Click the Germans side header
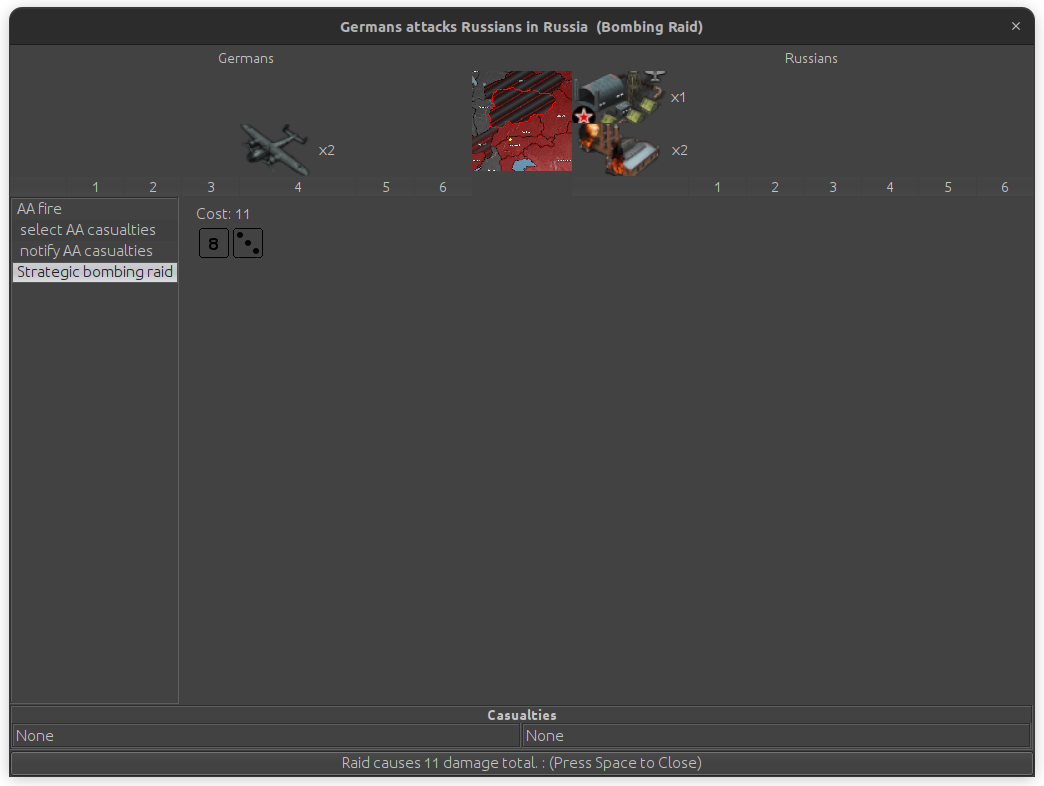The width and height of the screenshot is (1044, 786). (x=246, y=59)
